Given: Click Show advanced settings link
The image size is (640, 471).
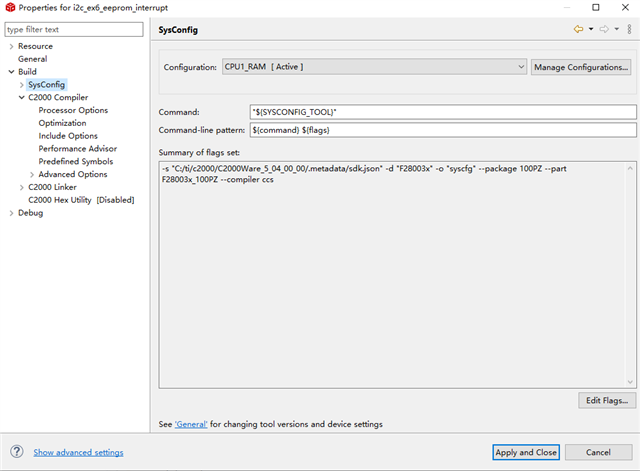Looking at the screenshot, I should pyautogui.click(x=78, y=453).
